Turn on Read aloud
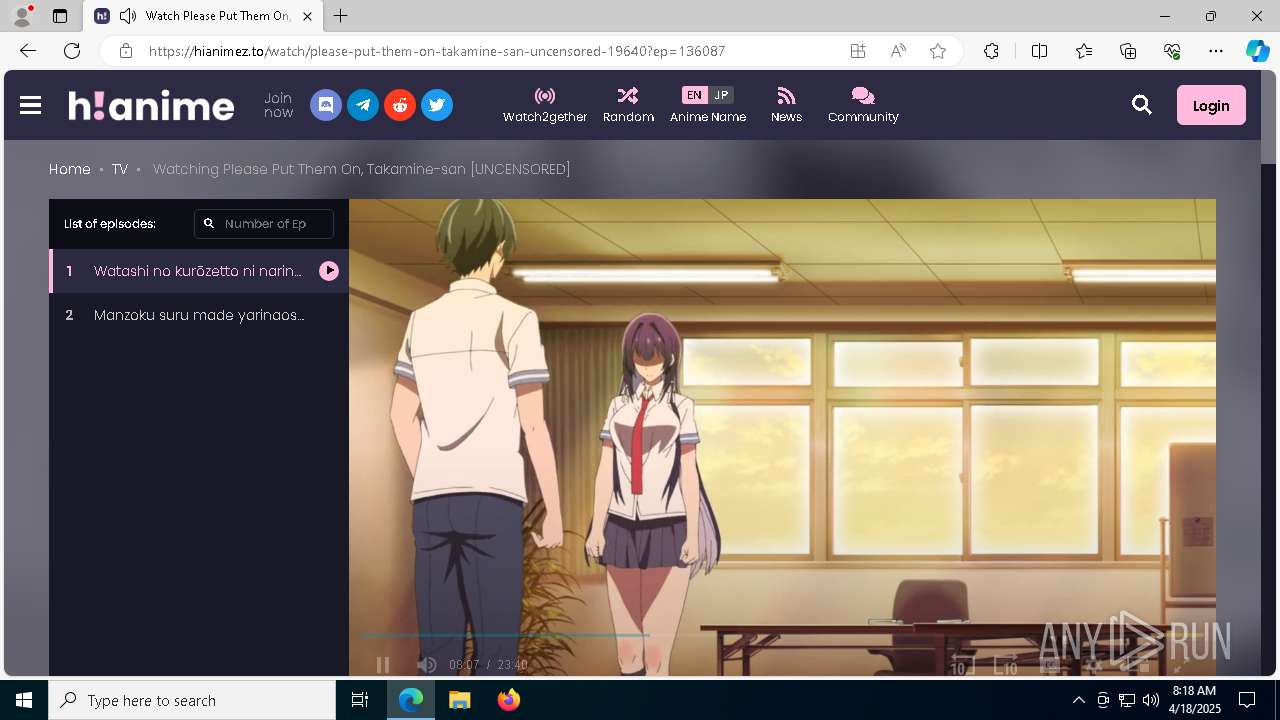 click(x=898, y=51)
